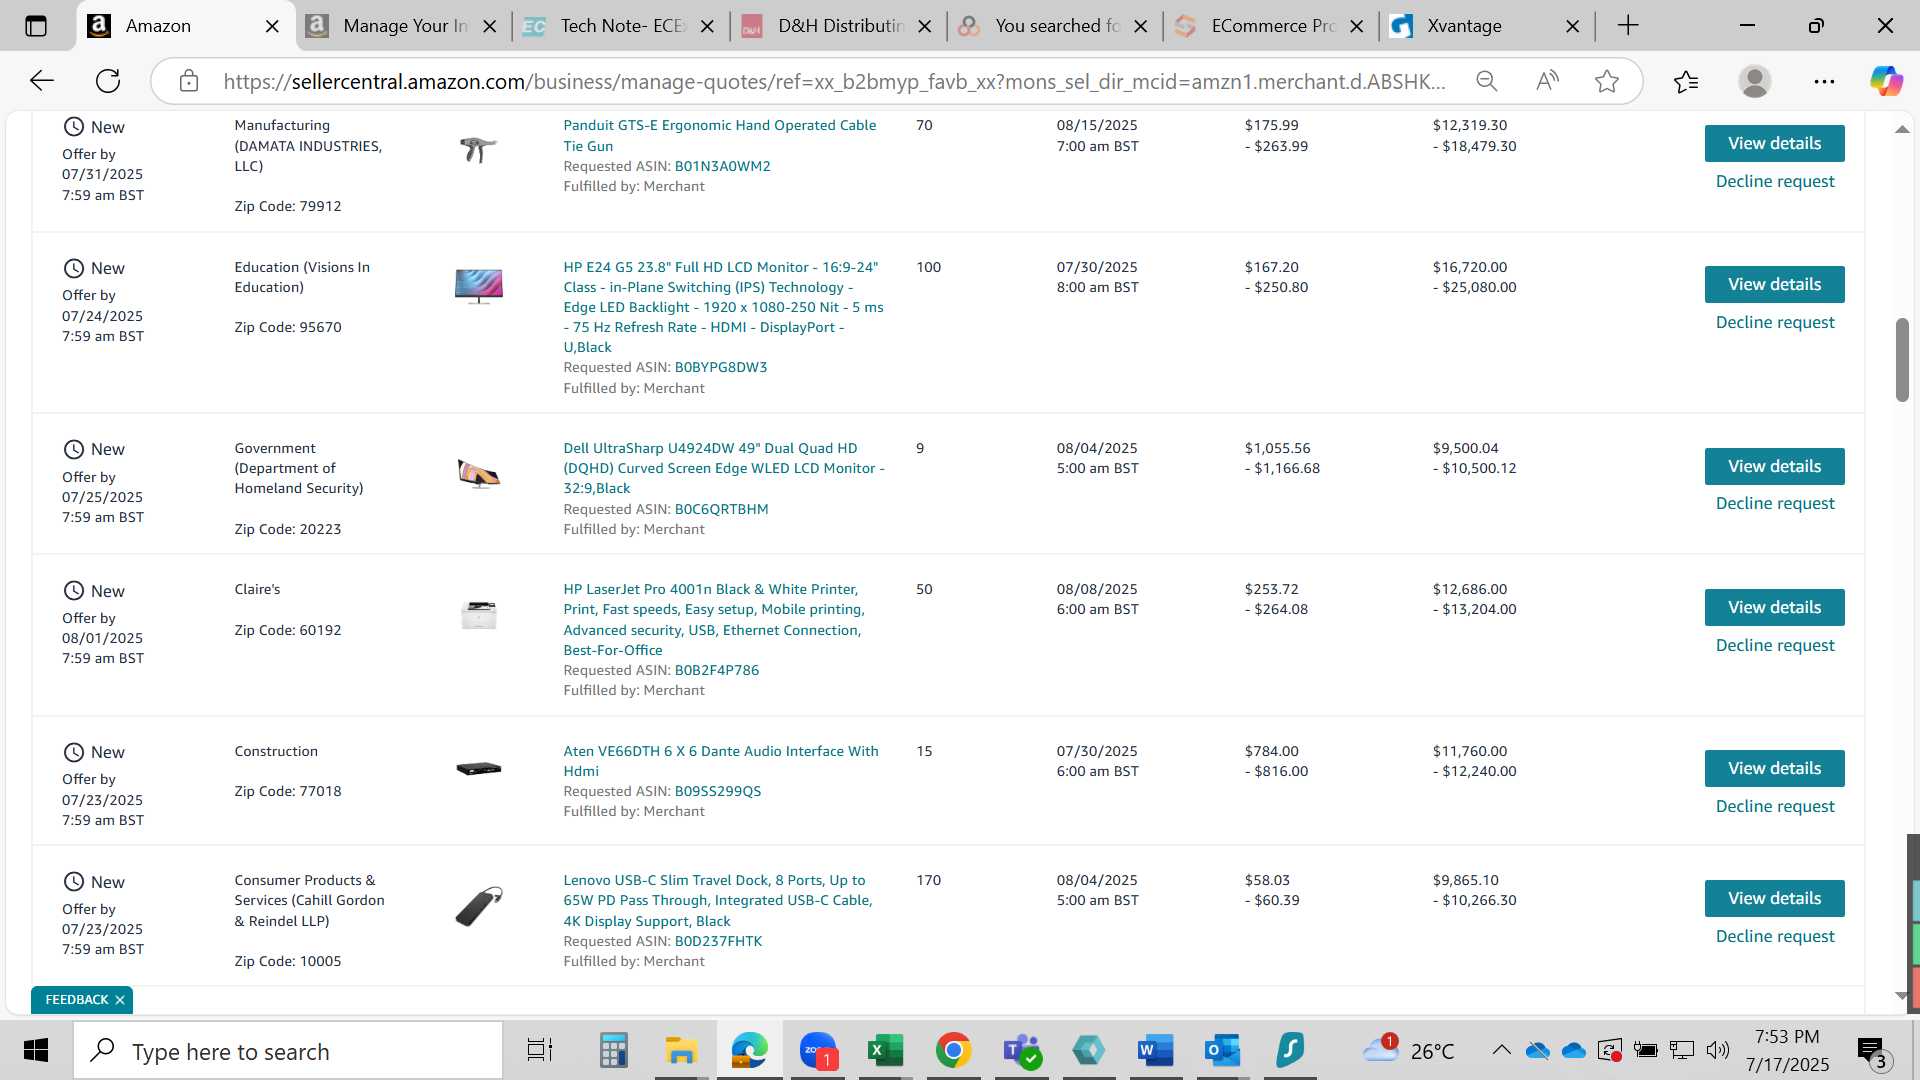The height and width of the screenshot is (1080, 1920).
Task: Decline request for HP LaserJet printer
Action: click(x=1775, y=645)
